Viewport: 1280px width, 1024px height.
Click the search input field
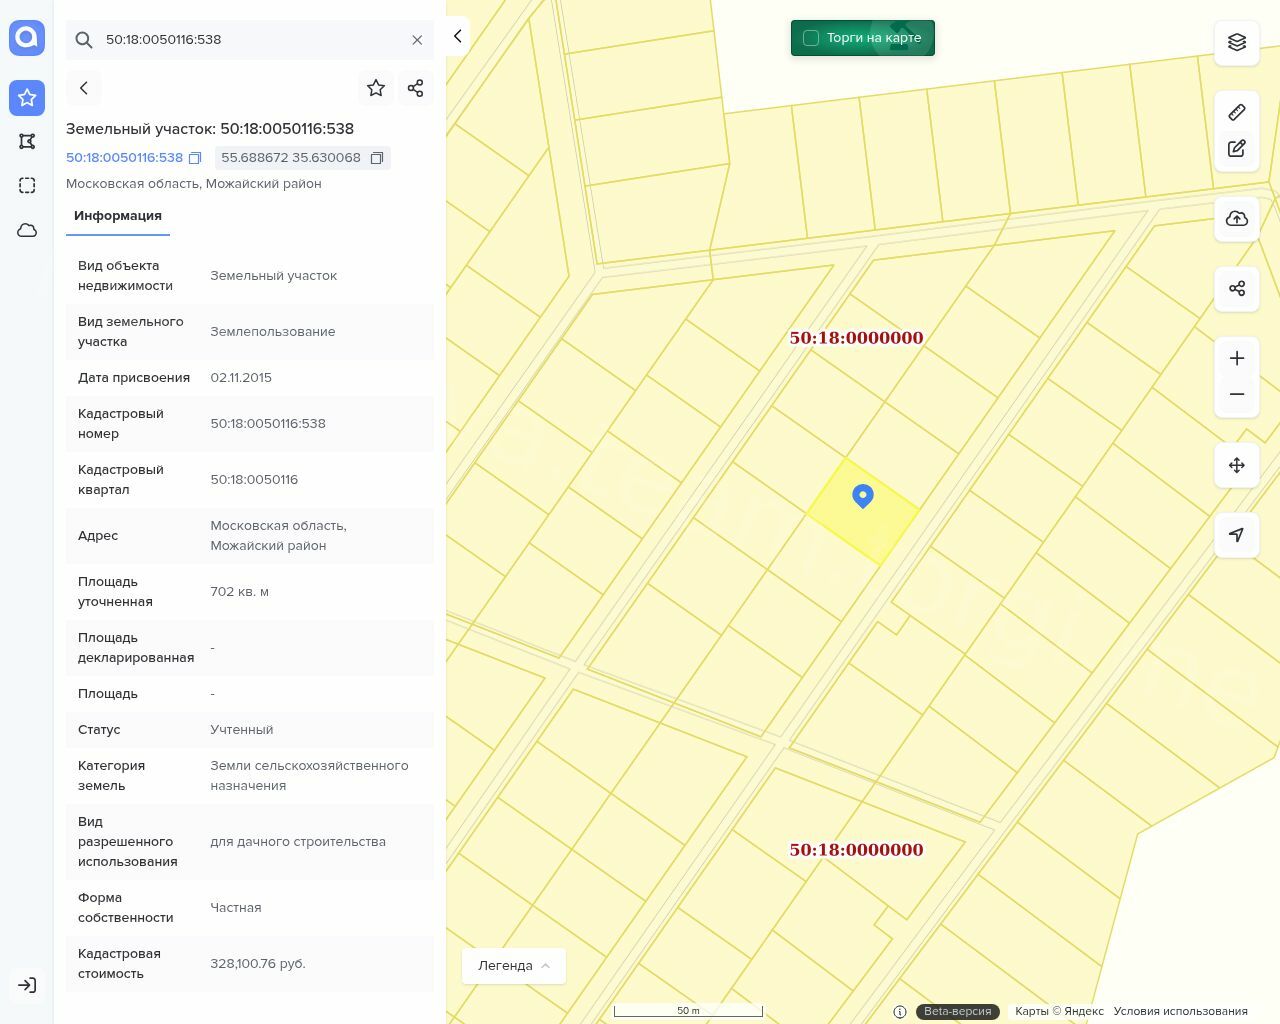point(250,40)
